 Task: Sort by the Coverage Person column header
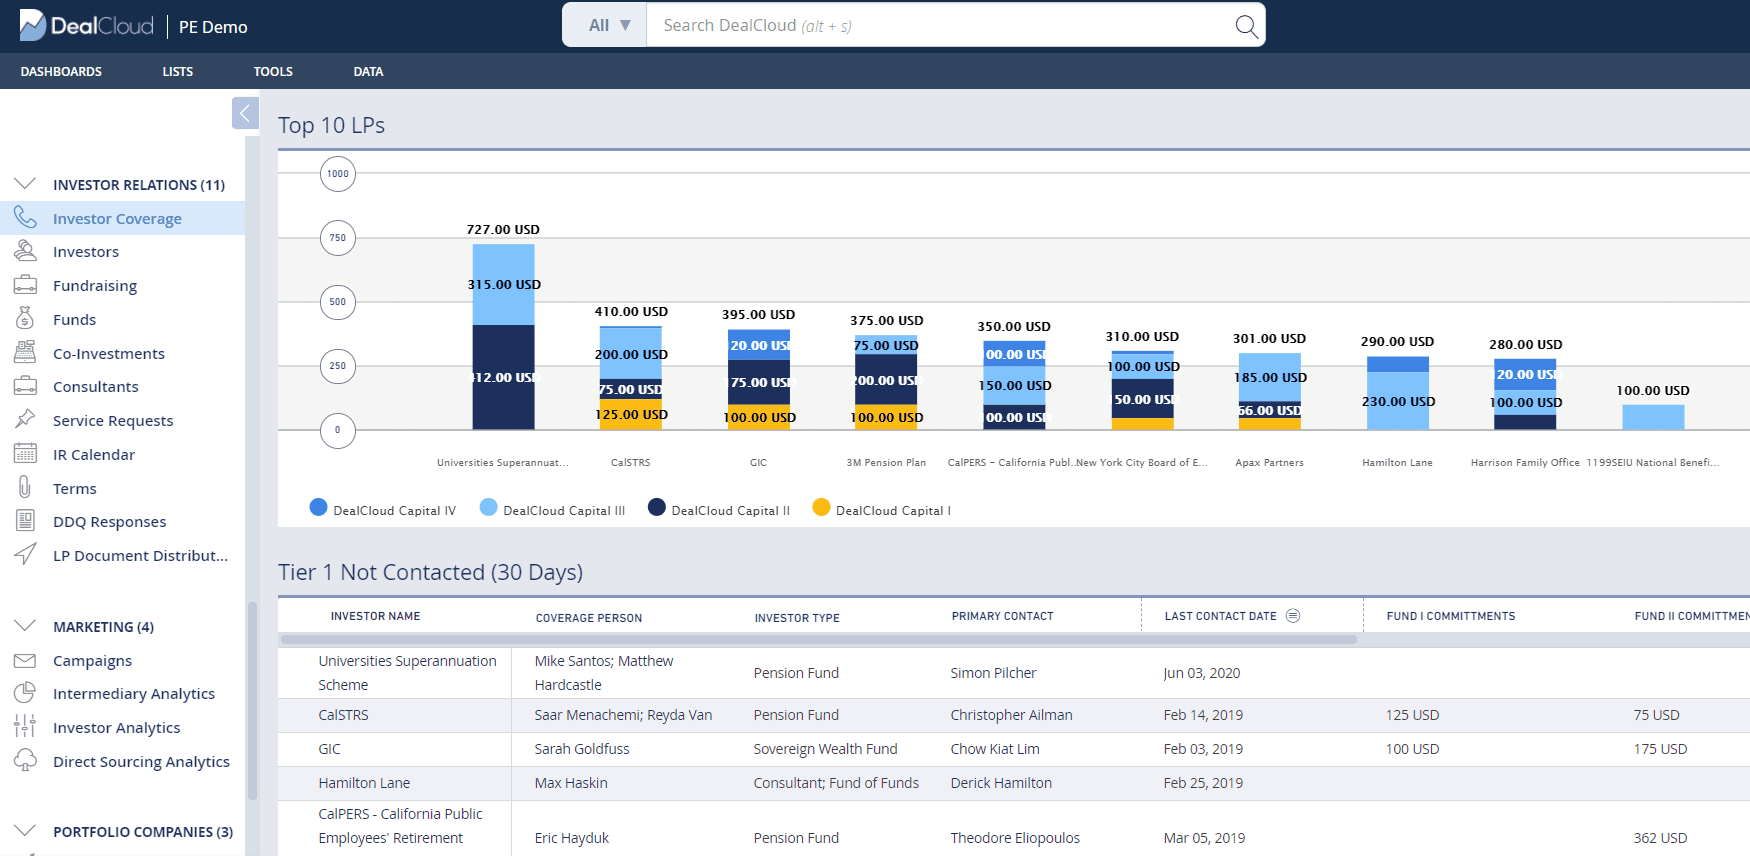point(589,618)
